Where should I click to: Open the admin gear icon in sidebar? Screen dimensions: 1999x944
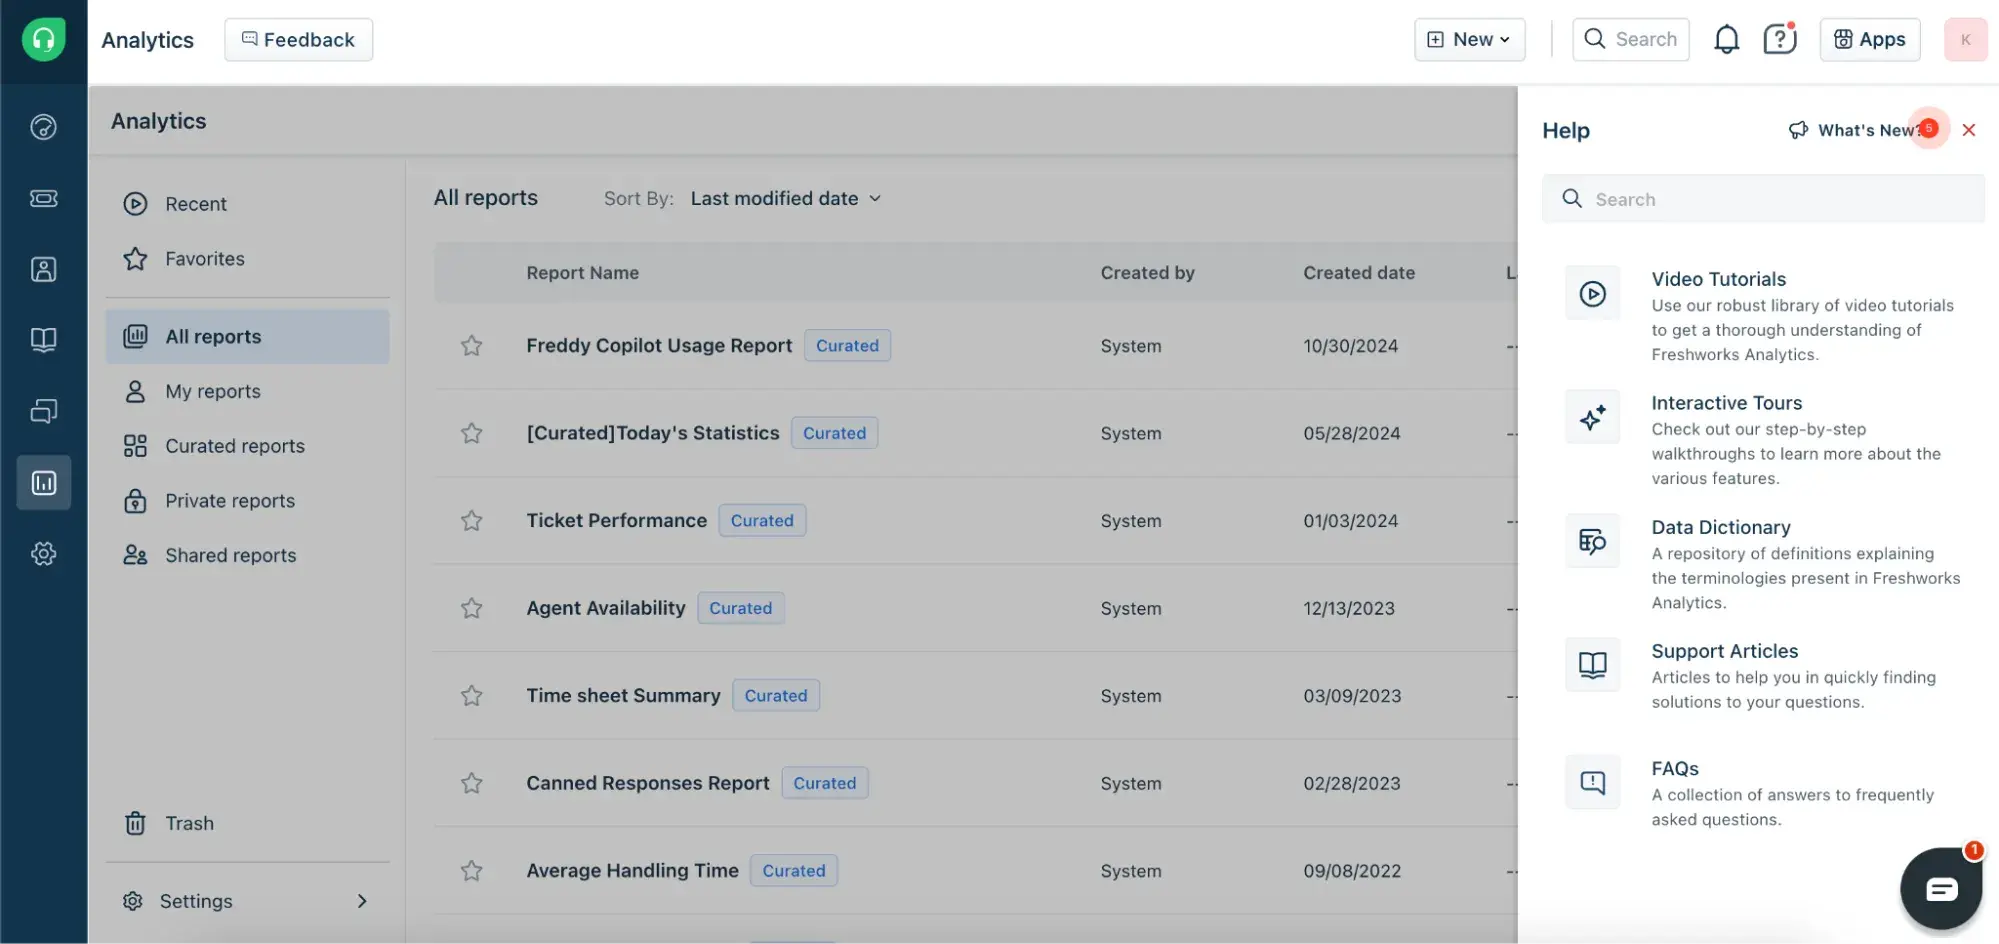[x=44, y=554]
